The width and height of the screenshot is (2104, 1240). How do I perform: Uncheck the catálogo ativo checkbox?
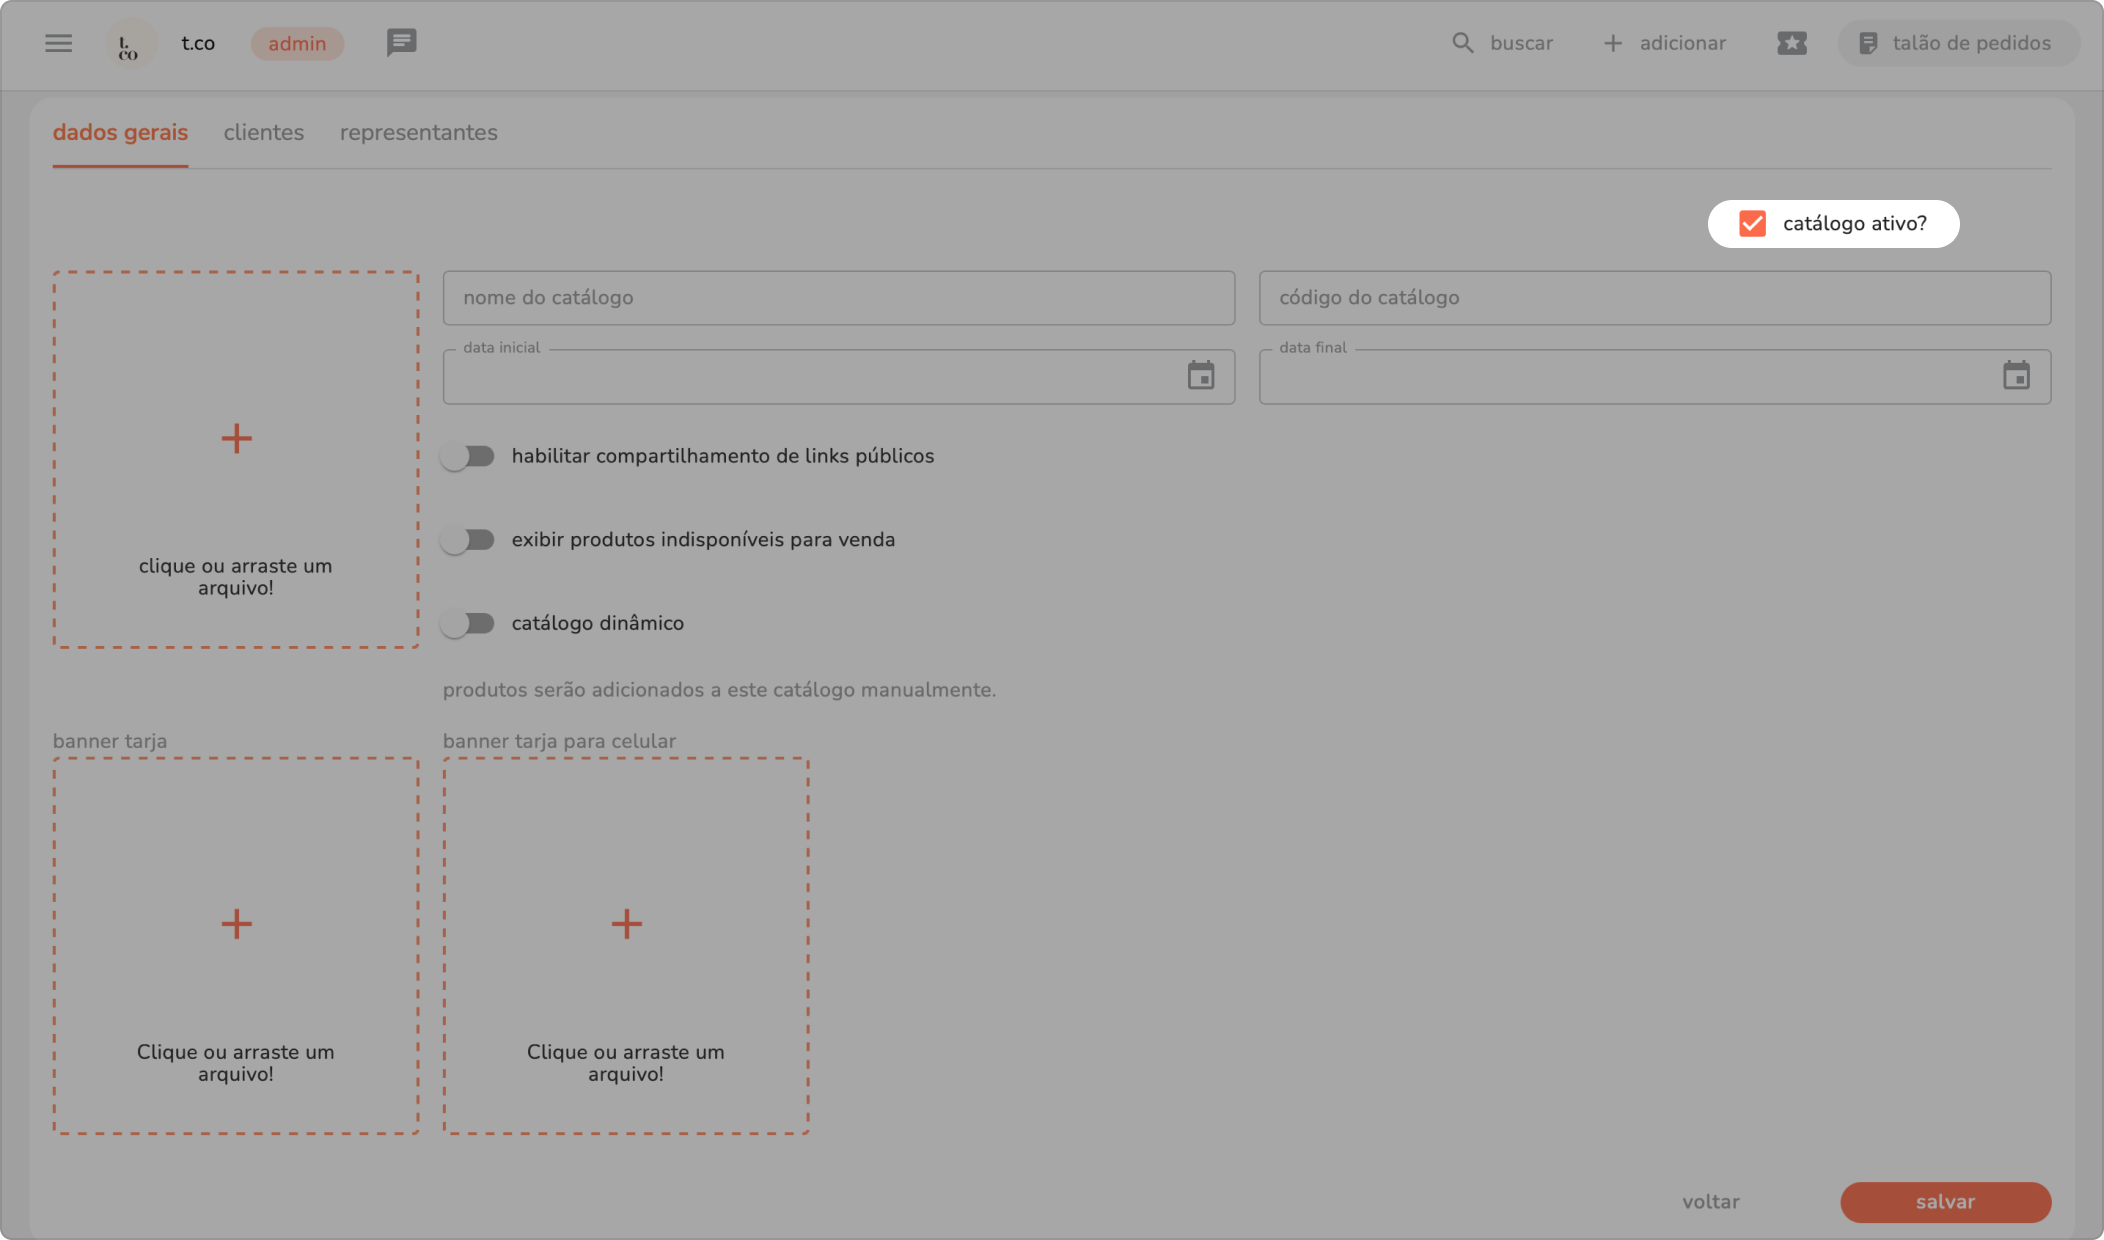pos(1752,223)
